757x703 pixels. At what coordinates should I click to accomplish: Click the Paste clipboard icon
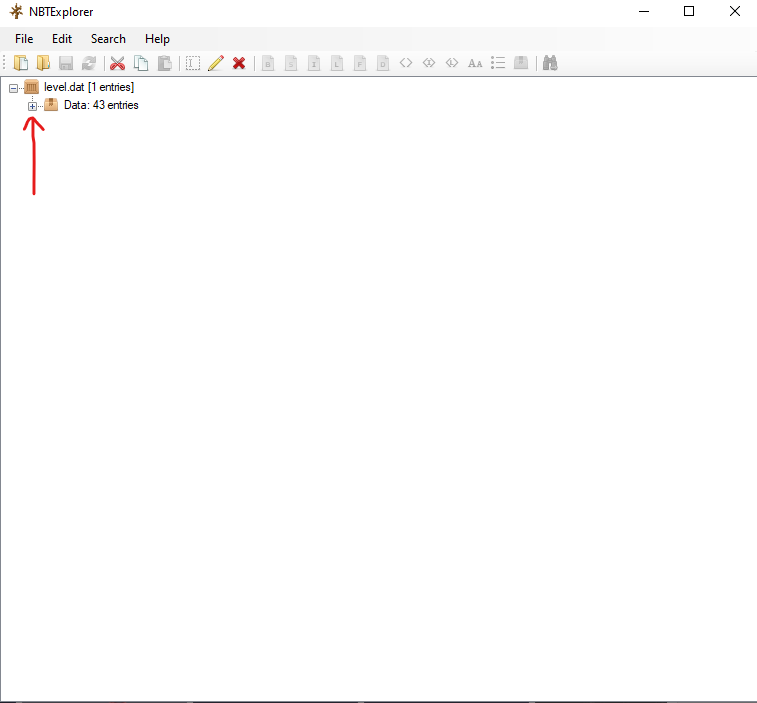point(164,63)
